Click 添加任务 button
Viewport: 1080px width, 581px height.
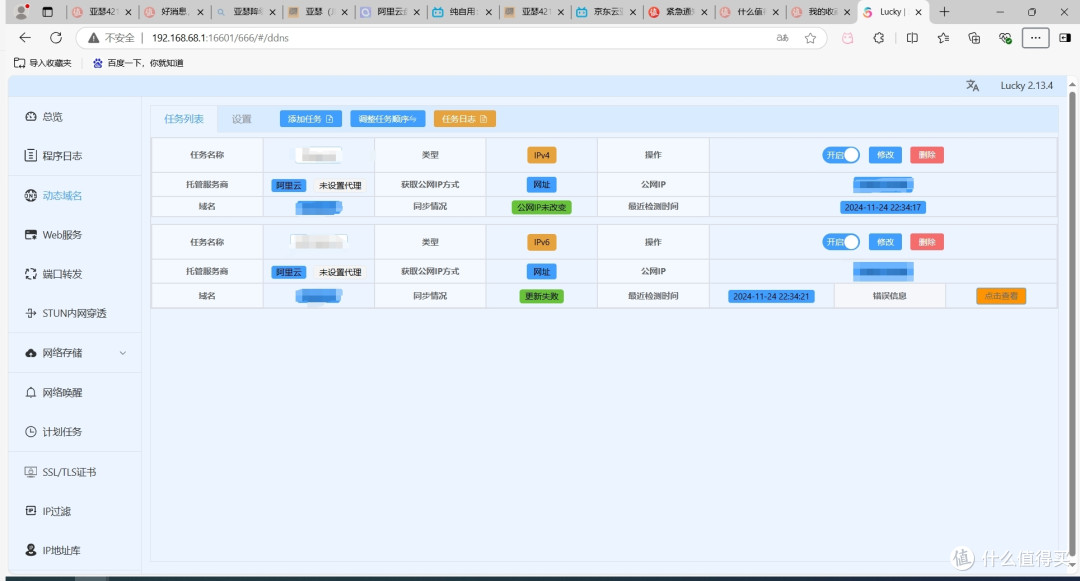point(311,119)
